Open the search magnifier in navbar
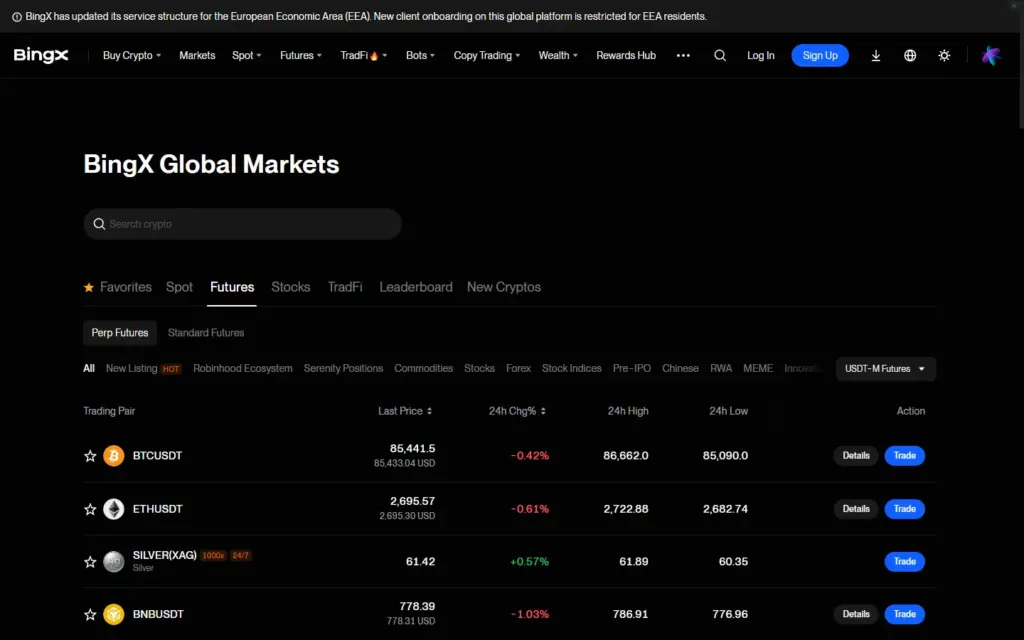The image size is (1024, 640). 720,56
